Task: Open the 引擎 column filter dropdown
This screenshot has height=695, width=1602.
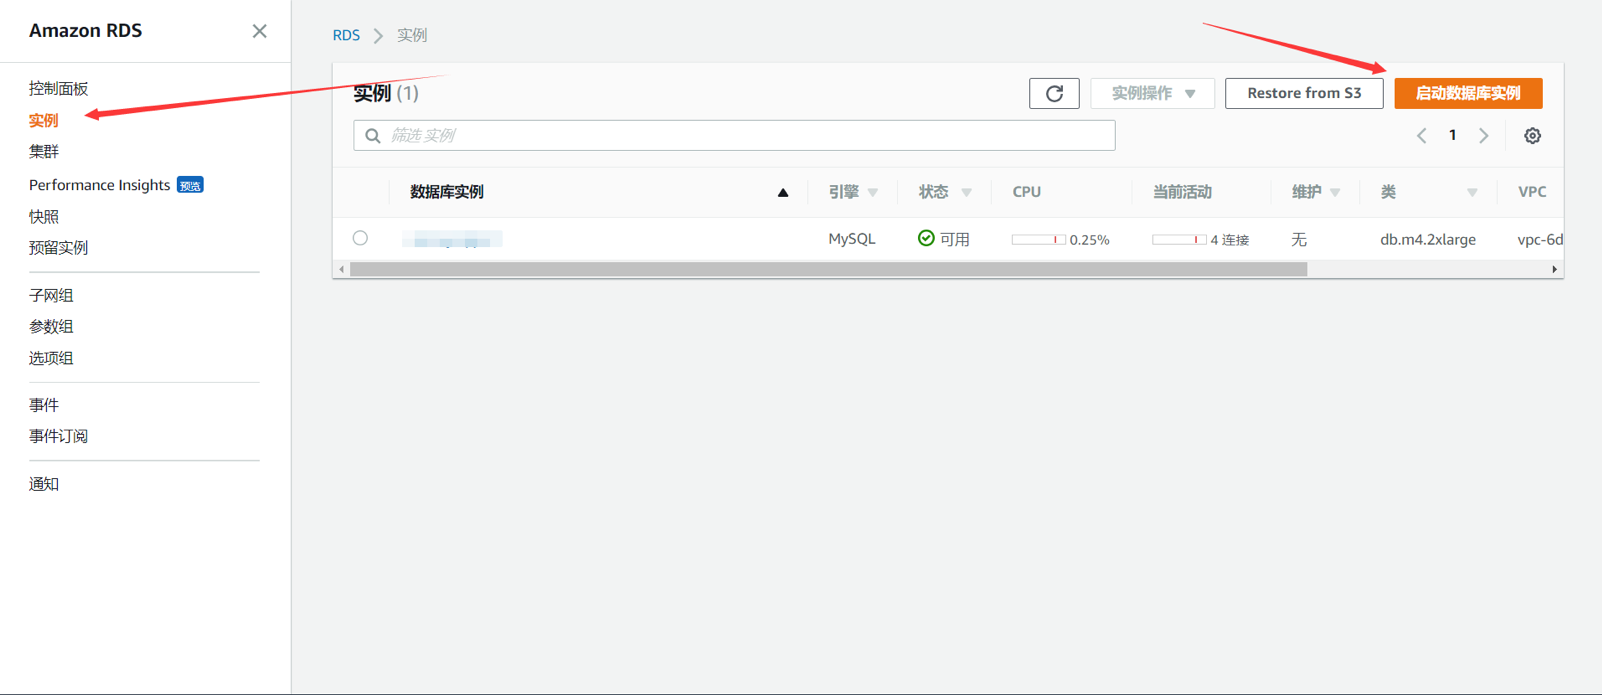Action: [x=873, y=193]
